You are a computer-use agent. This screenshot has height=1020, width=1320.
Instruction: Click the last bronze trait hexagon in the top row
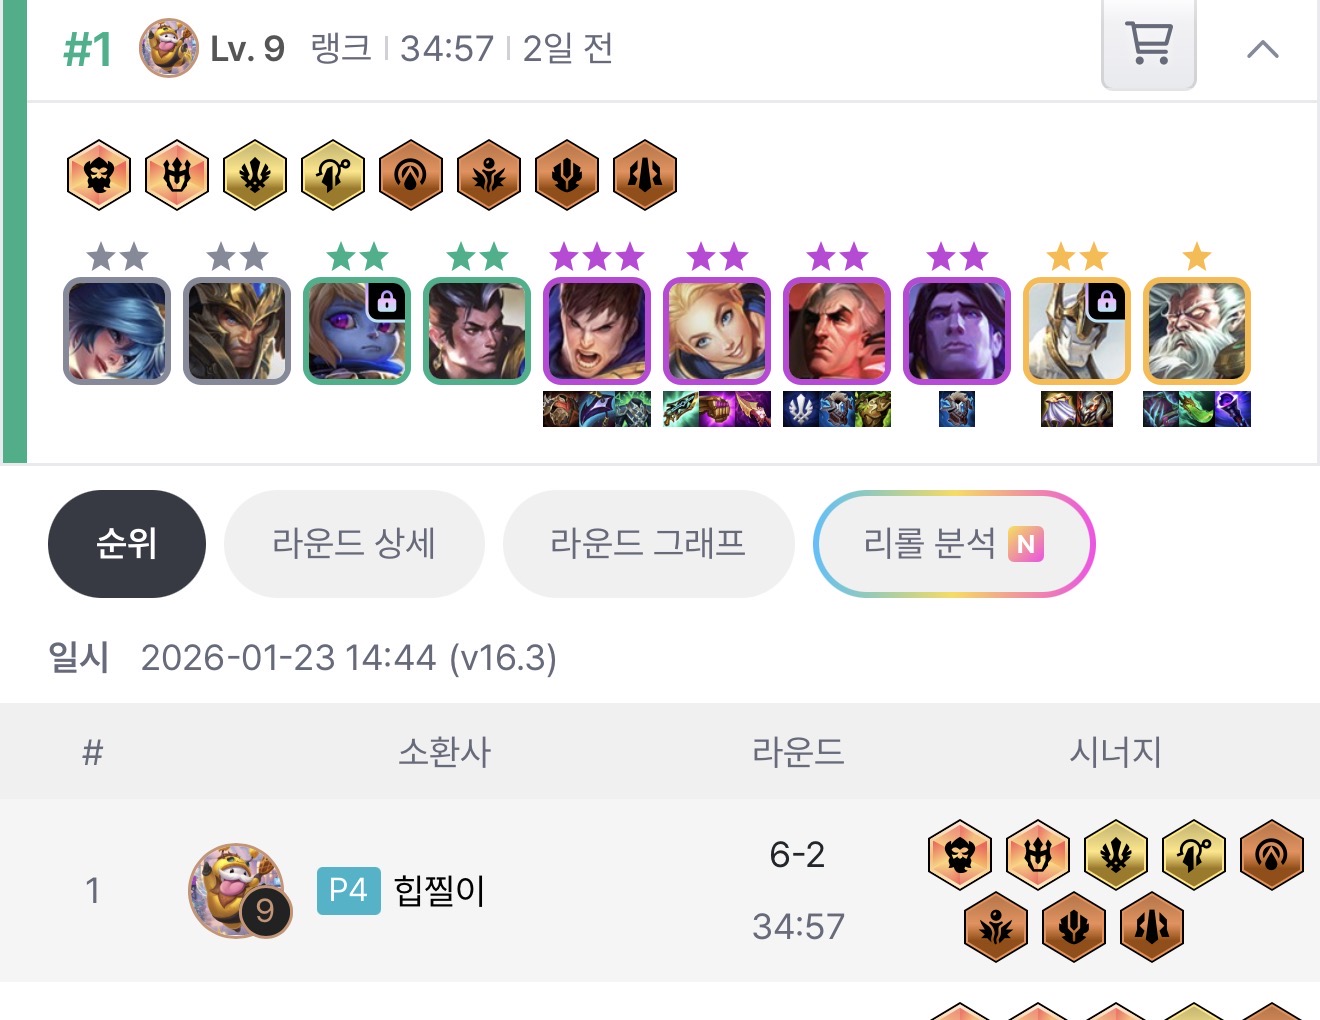[645, 175]
